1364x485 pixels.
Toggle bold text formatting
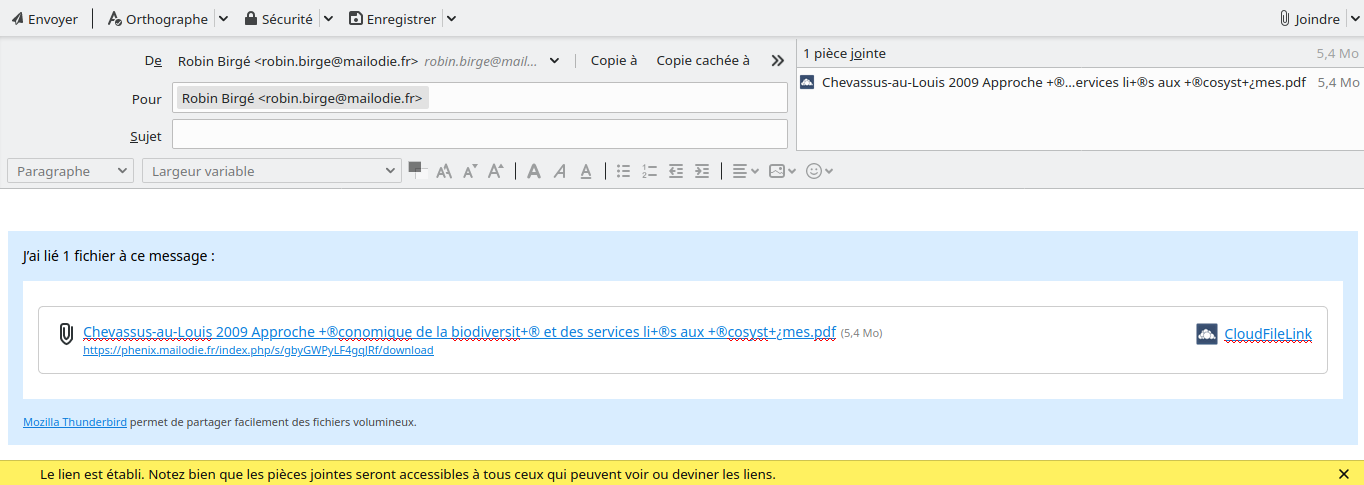click(x=534, y=171)
